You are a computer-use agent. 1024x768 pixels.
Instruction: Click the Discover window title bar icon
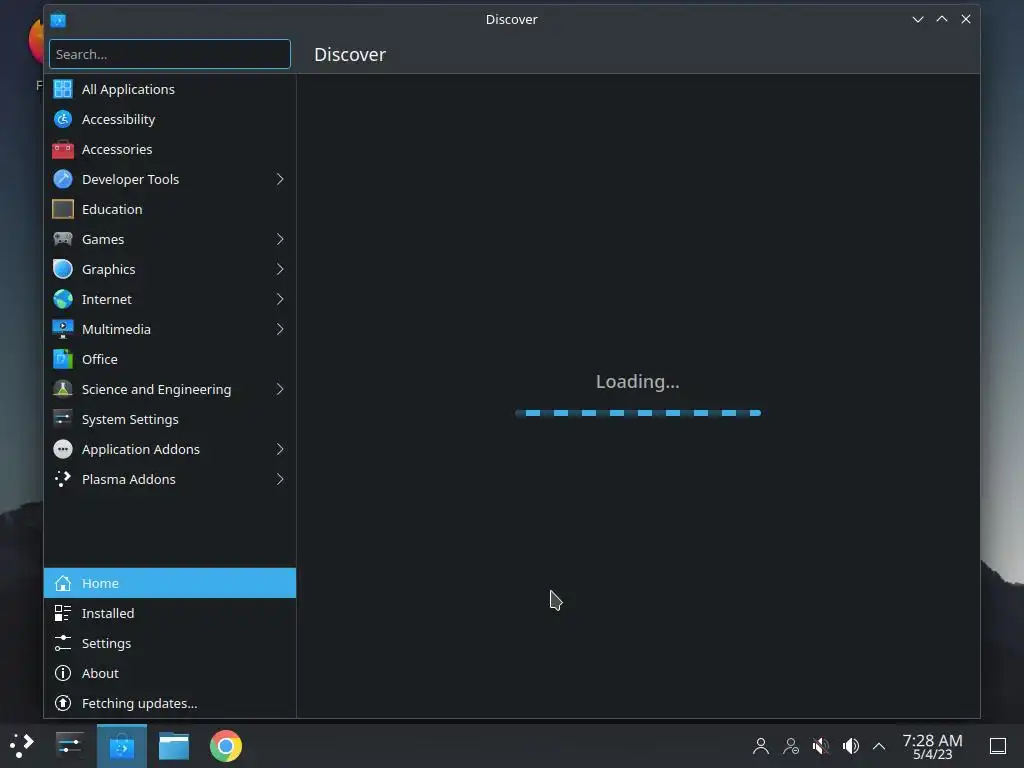[x=58, y=20]
